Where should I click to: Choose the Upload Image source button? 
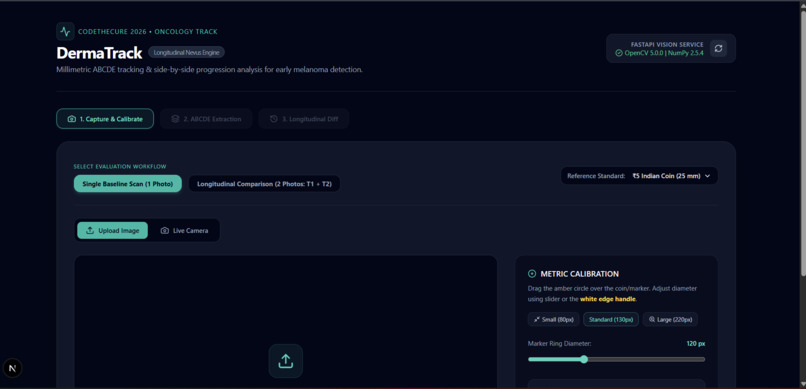tap(113, 230)
